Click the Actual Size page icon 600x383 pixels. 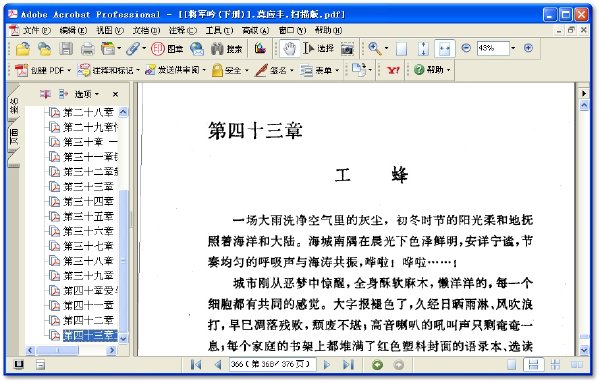pos(401,49)
